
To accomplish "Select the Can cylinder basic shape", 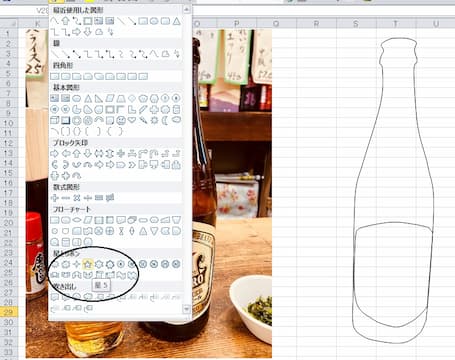I will click(176, 109).
